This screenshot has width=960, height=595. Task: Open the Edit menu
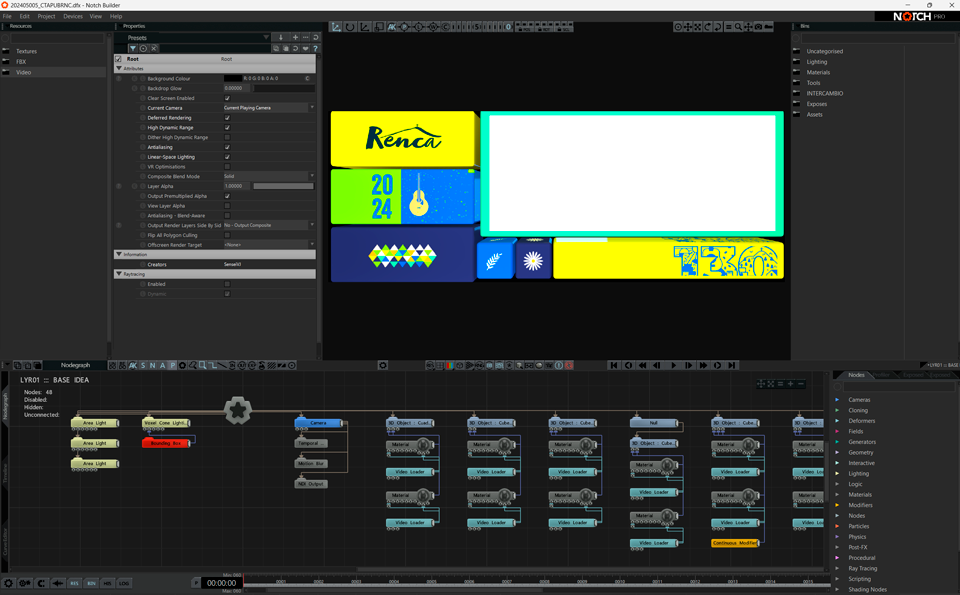coord(24,17)
